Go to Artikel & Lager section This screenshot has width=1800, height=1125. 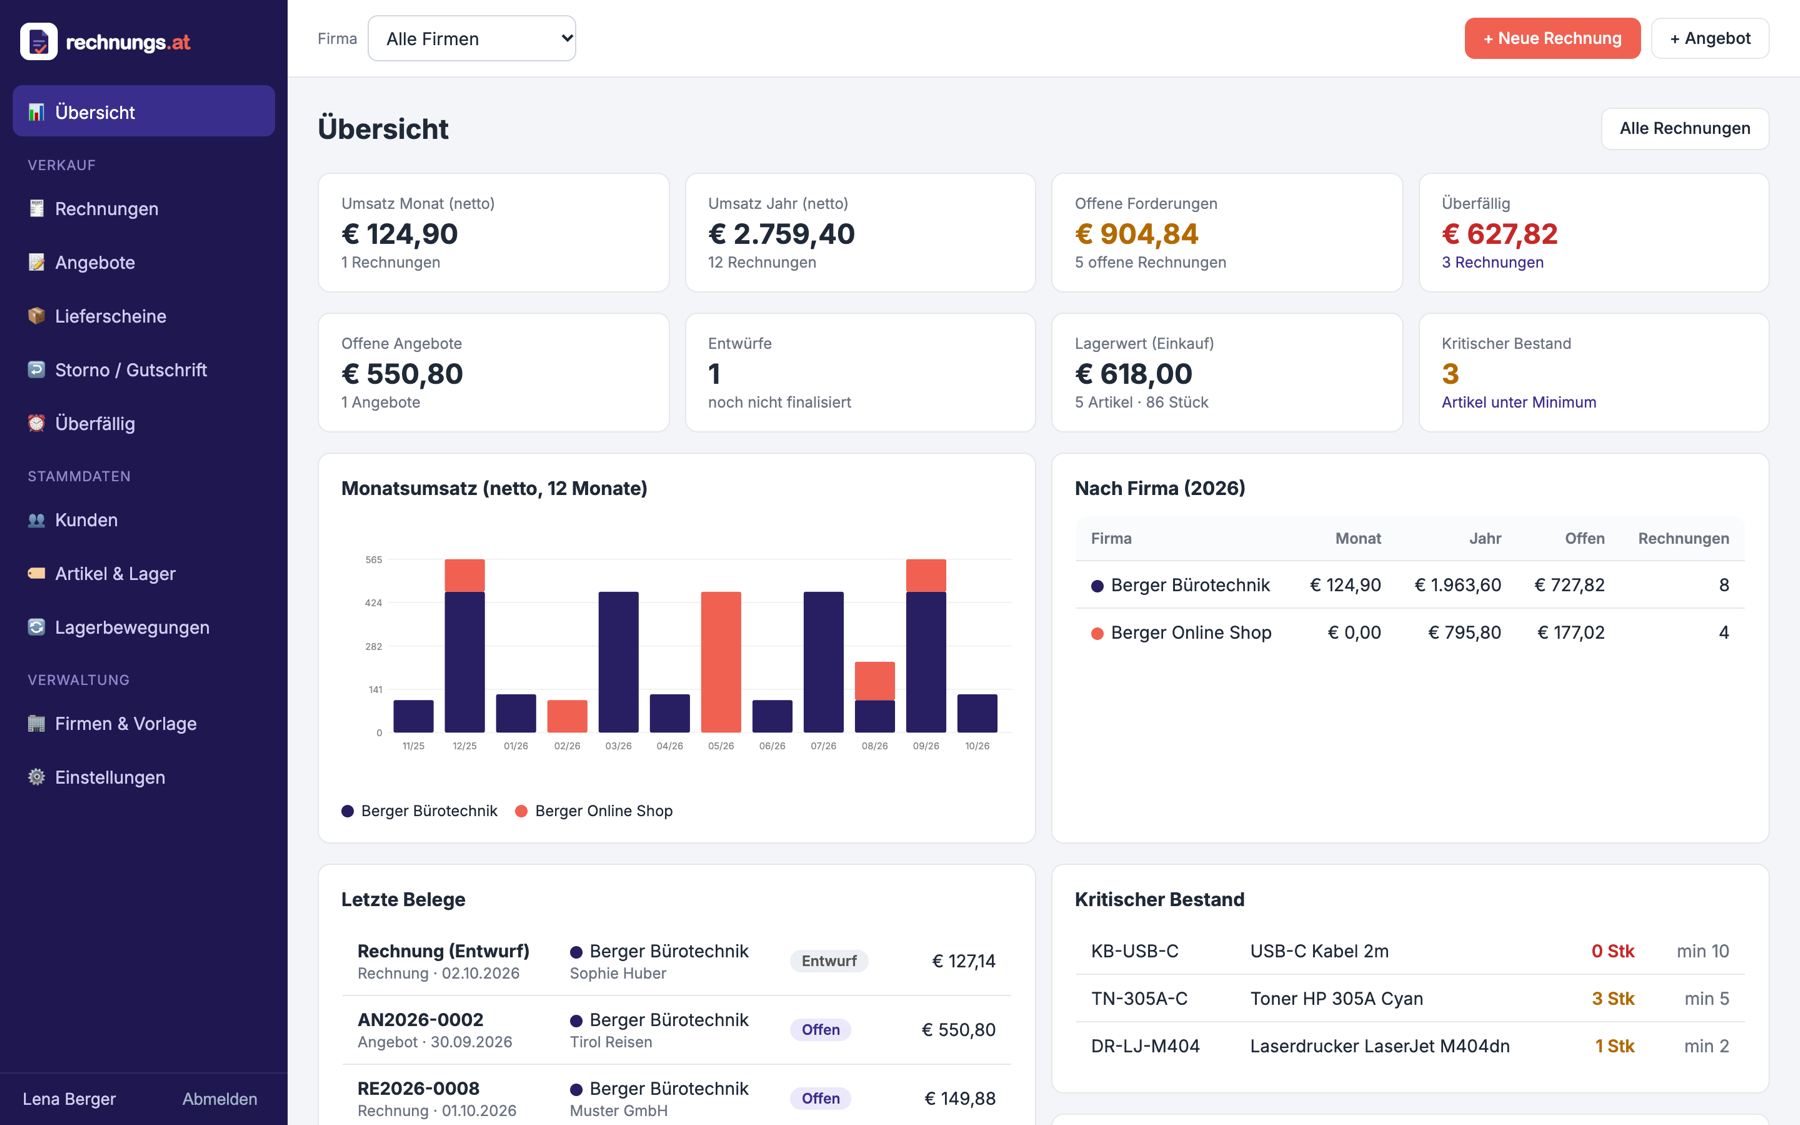click(x=143, y=573)
